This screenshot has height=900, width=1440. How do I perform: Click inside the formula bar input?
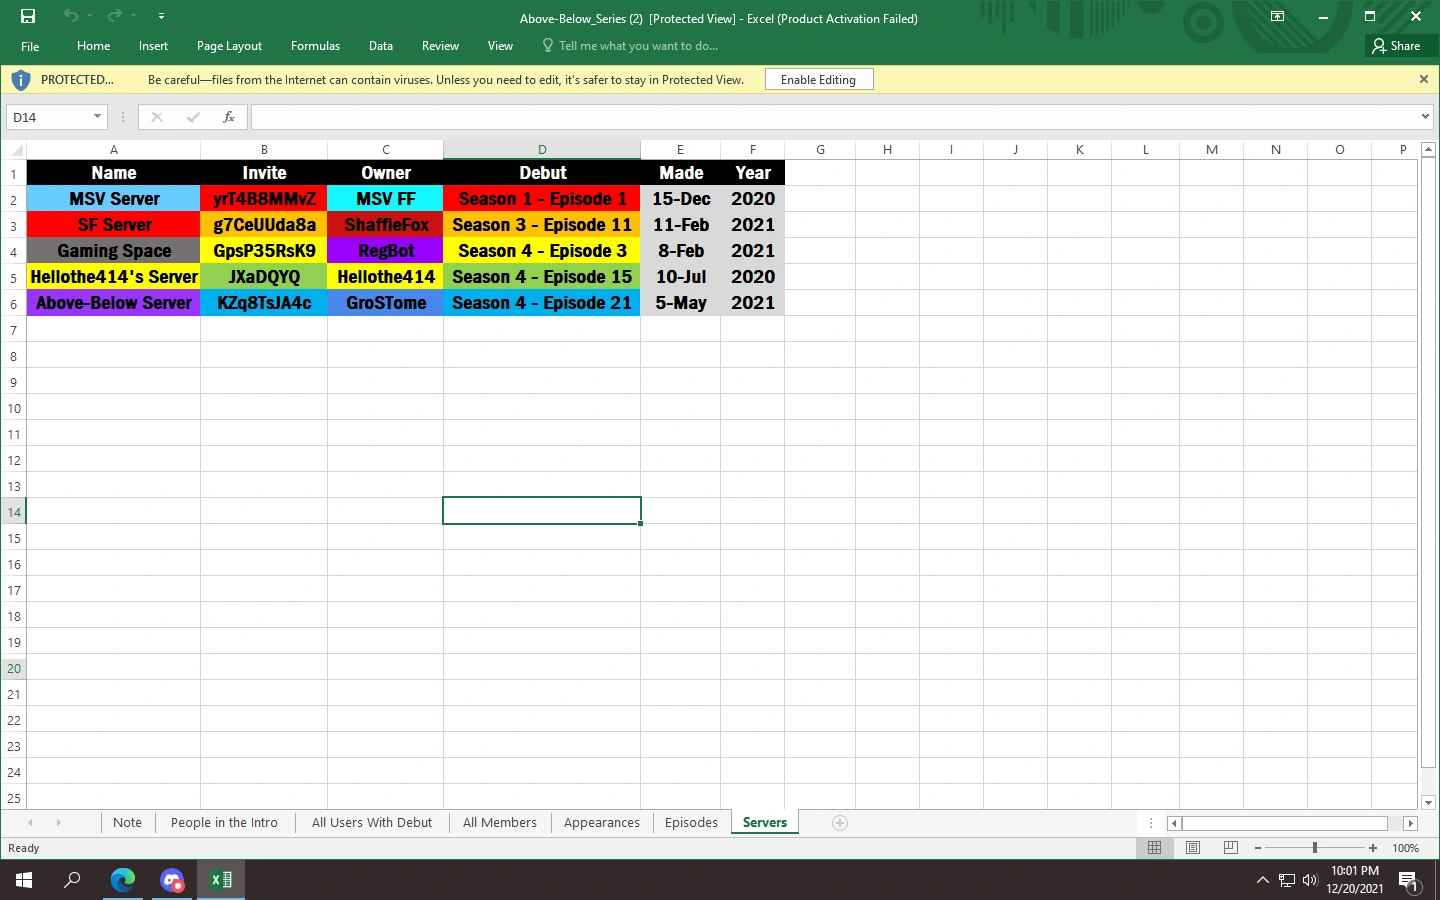point(834,117)
